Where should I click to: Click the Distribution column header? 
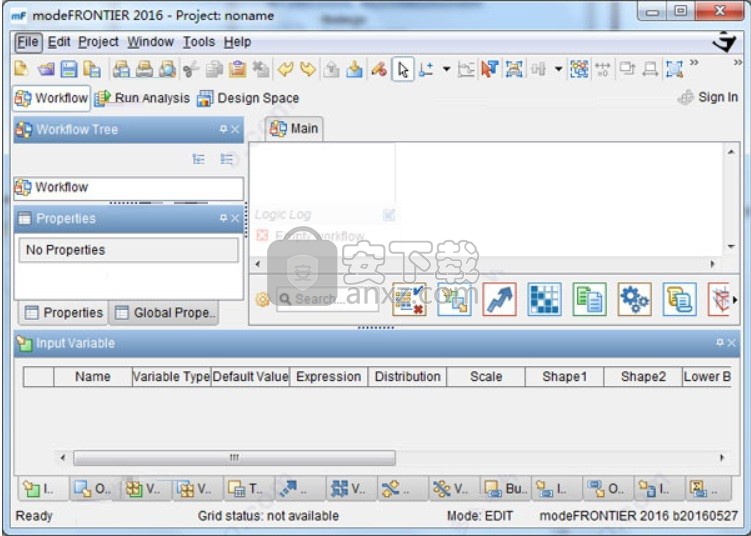(x=408, y=376)
